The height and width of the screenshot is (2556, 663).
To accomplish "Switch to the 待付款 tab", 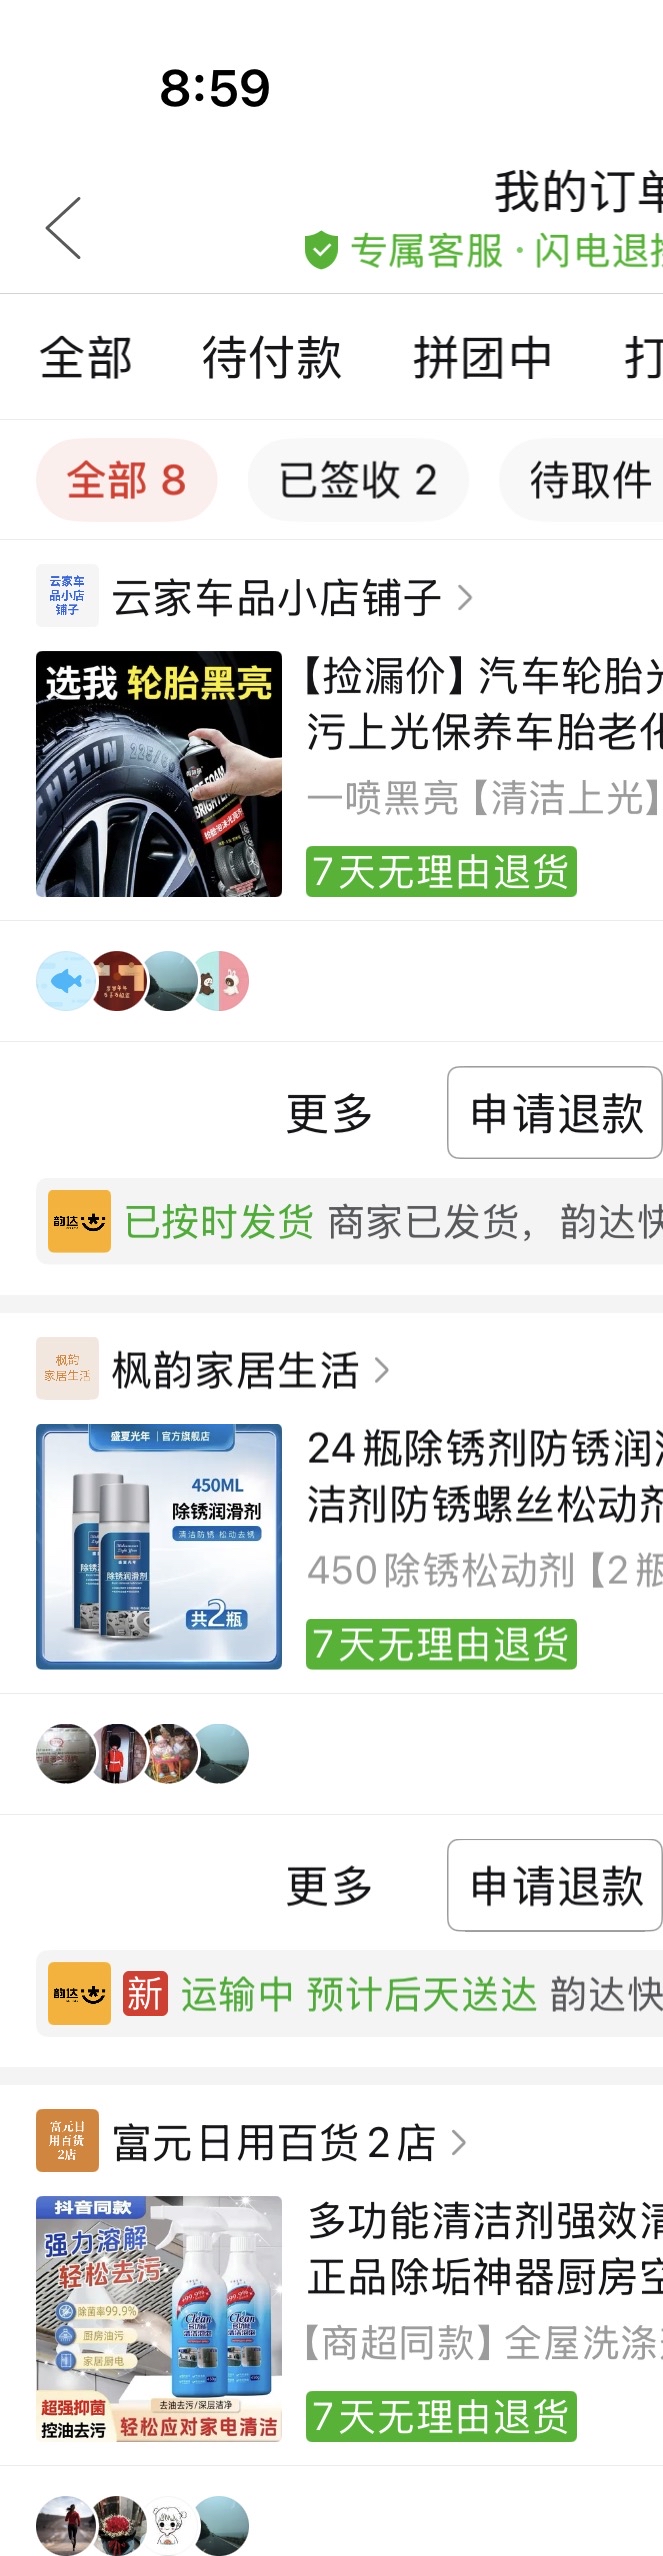I will (272, 358).
